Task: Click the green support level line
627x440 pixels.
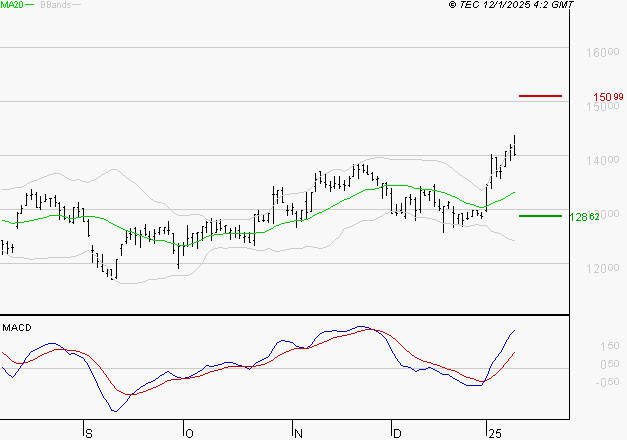Action: tap(540, 216)
